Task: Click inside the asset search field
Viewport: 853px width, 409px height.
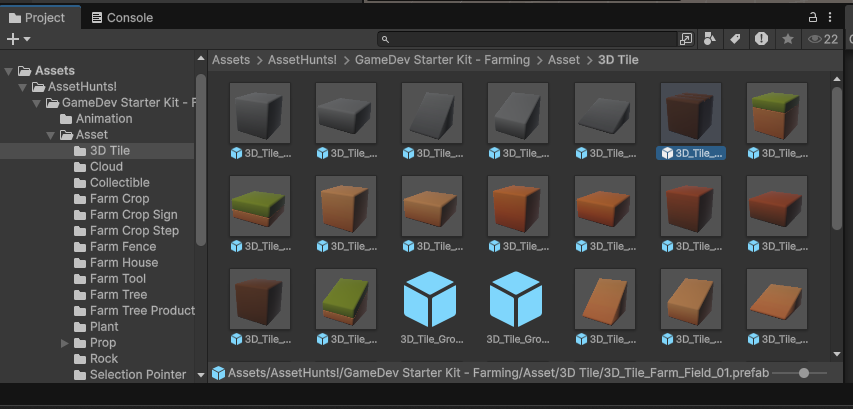Action: click(x=530, y=39)
